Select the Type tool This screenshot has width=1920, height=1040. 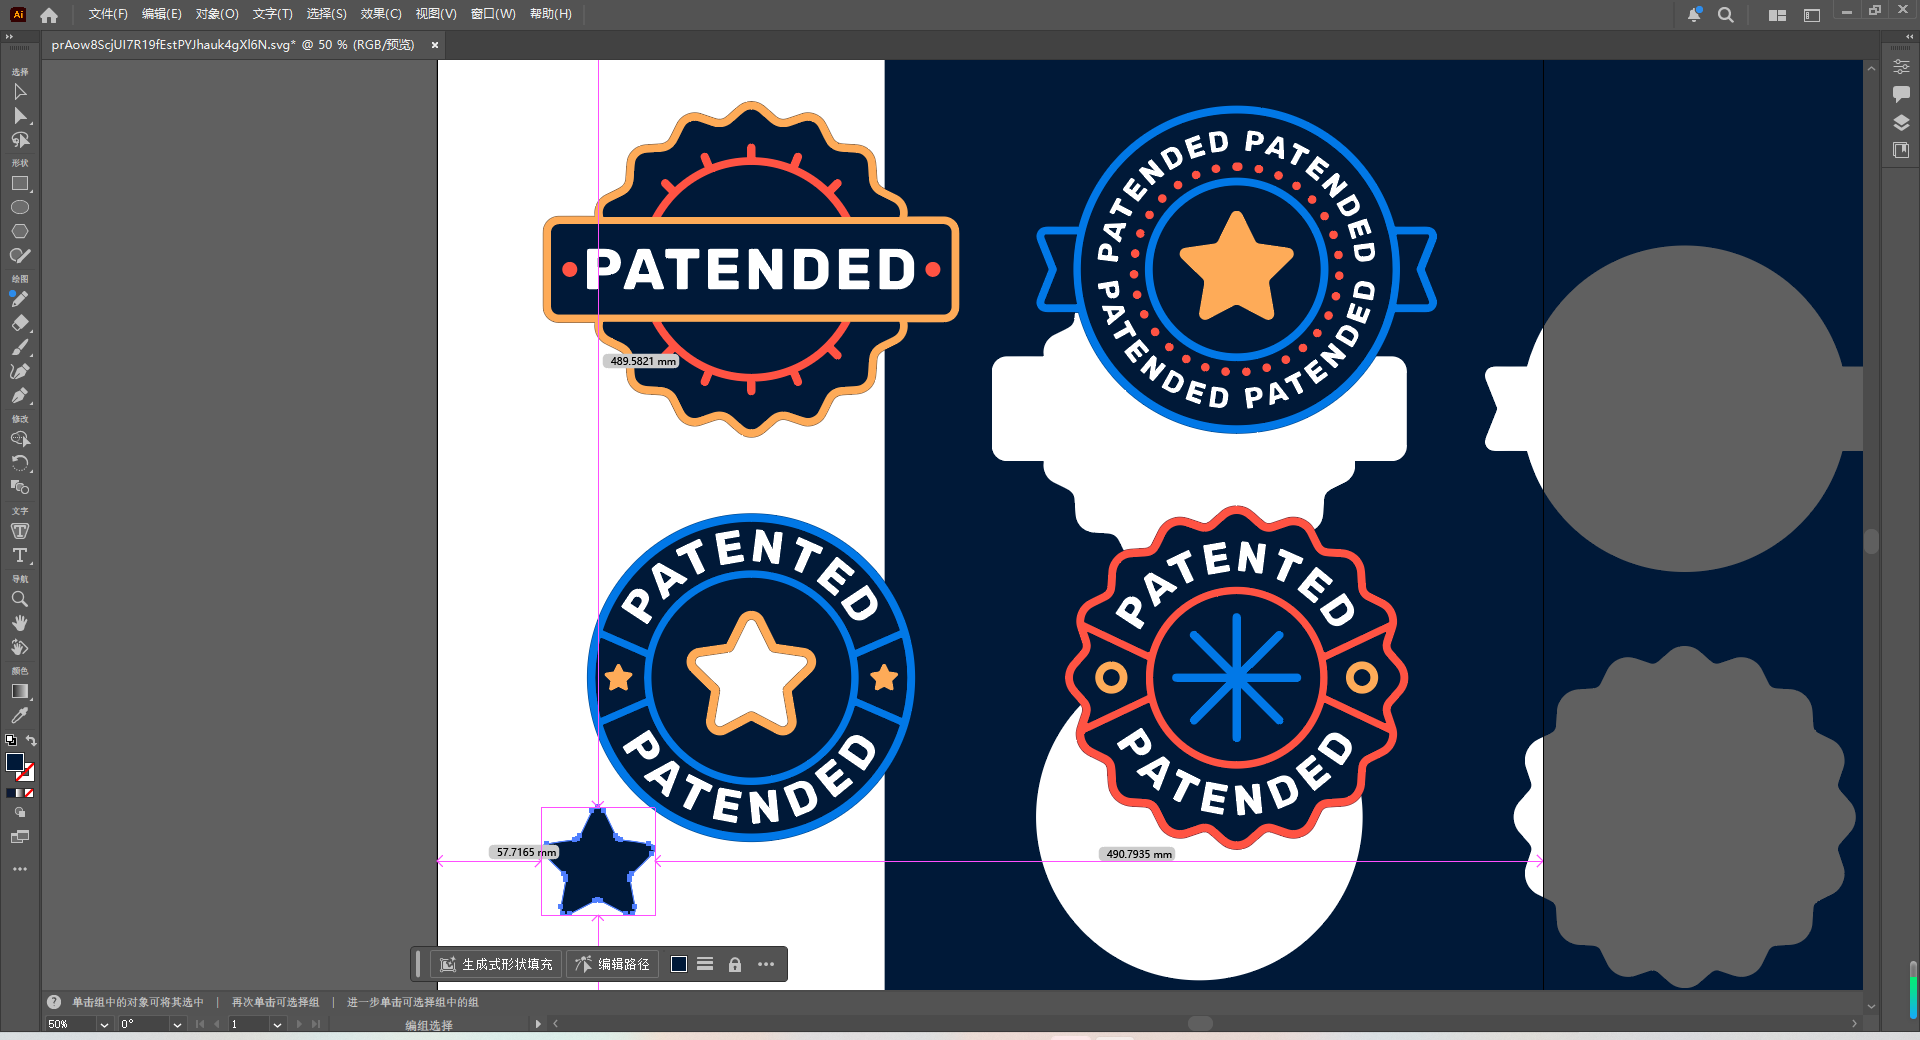tap(20, 556)
